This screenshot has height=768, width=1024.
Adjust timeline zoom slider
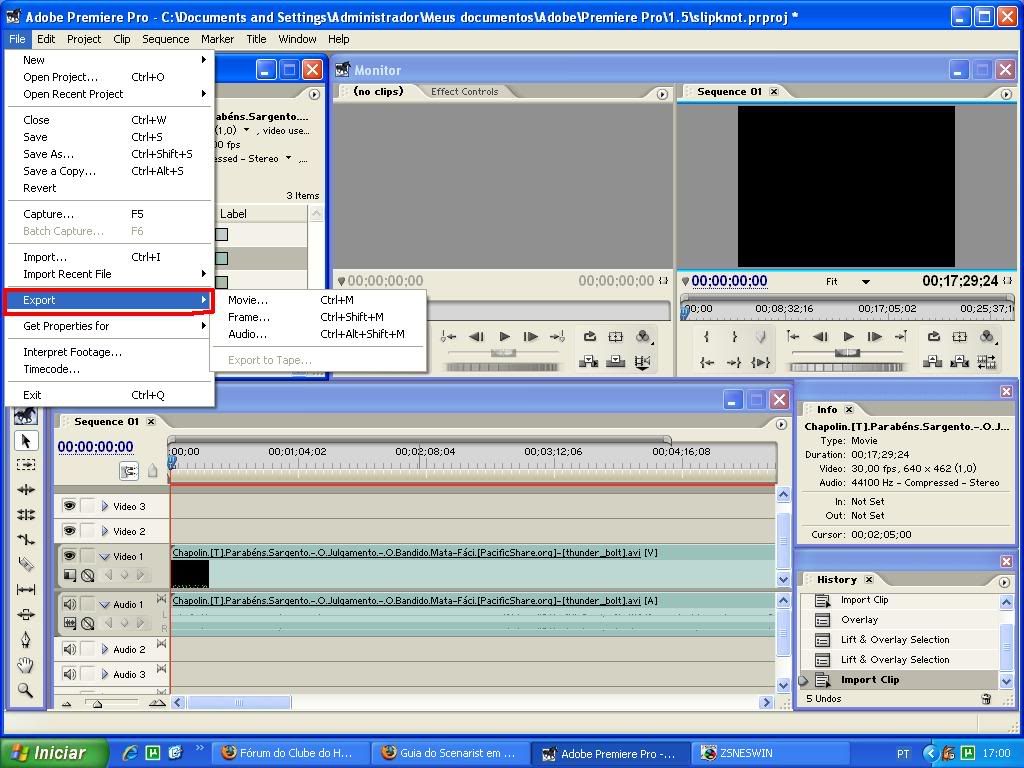[97, 704]
